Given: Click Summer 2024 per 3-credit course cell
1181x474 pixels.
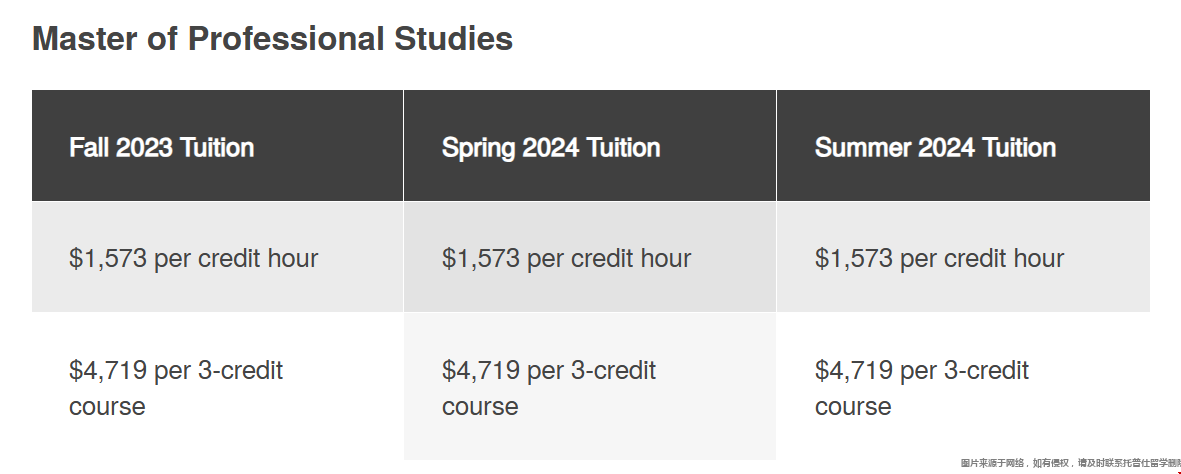Looking at the screenshot, I should click(x=922, y=388).
